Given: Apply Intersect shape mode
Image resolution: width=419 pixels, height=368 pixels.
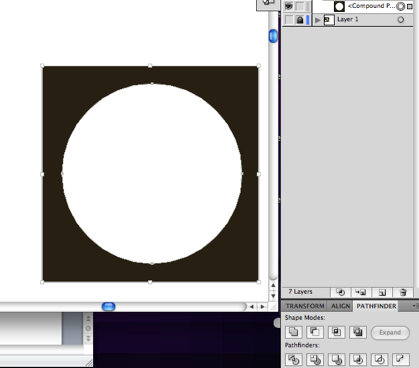Looking at the screenshot, I should pyautogui.click(x=336, y=332).
